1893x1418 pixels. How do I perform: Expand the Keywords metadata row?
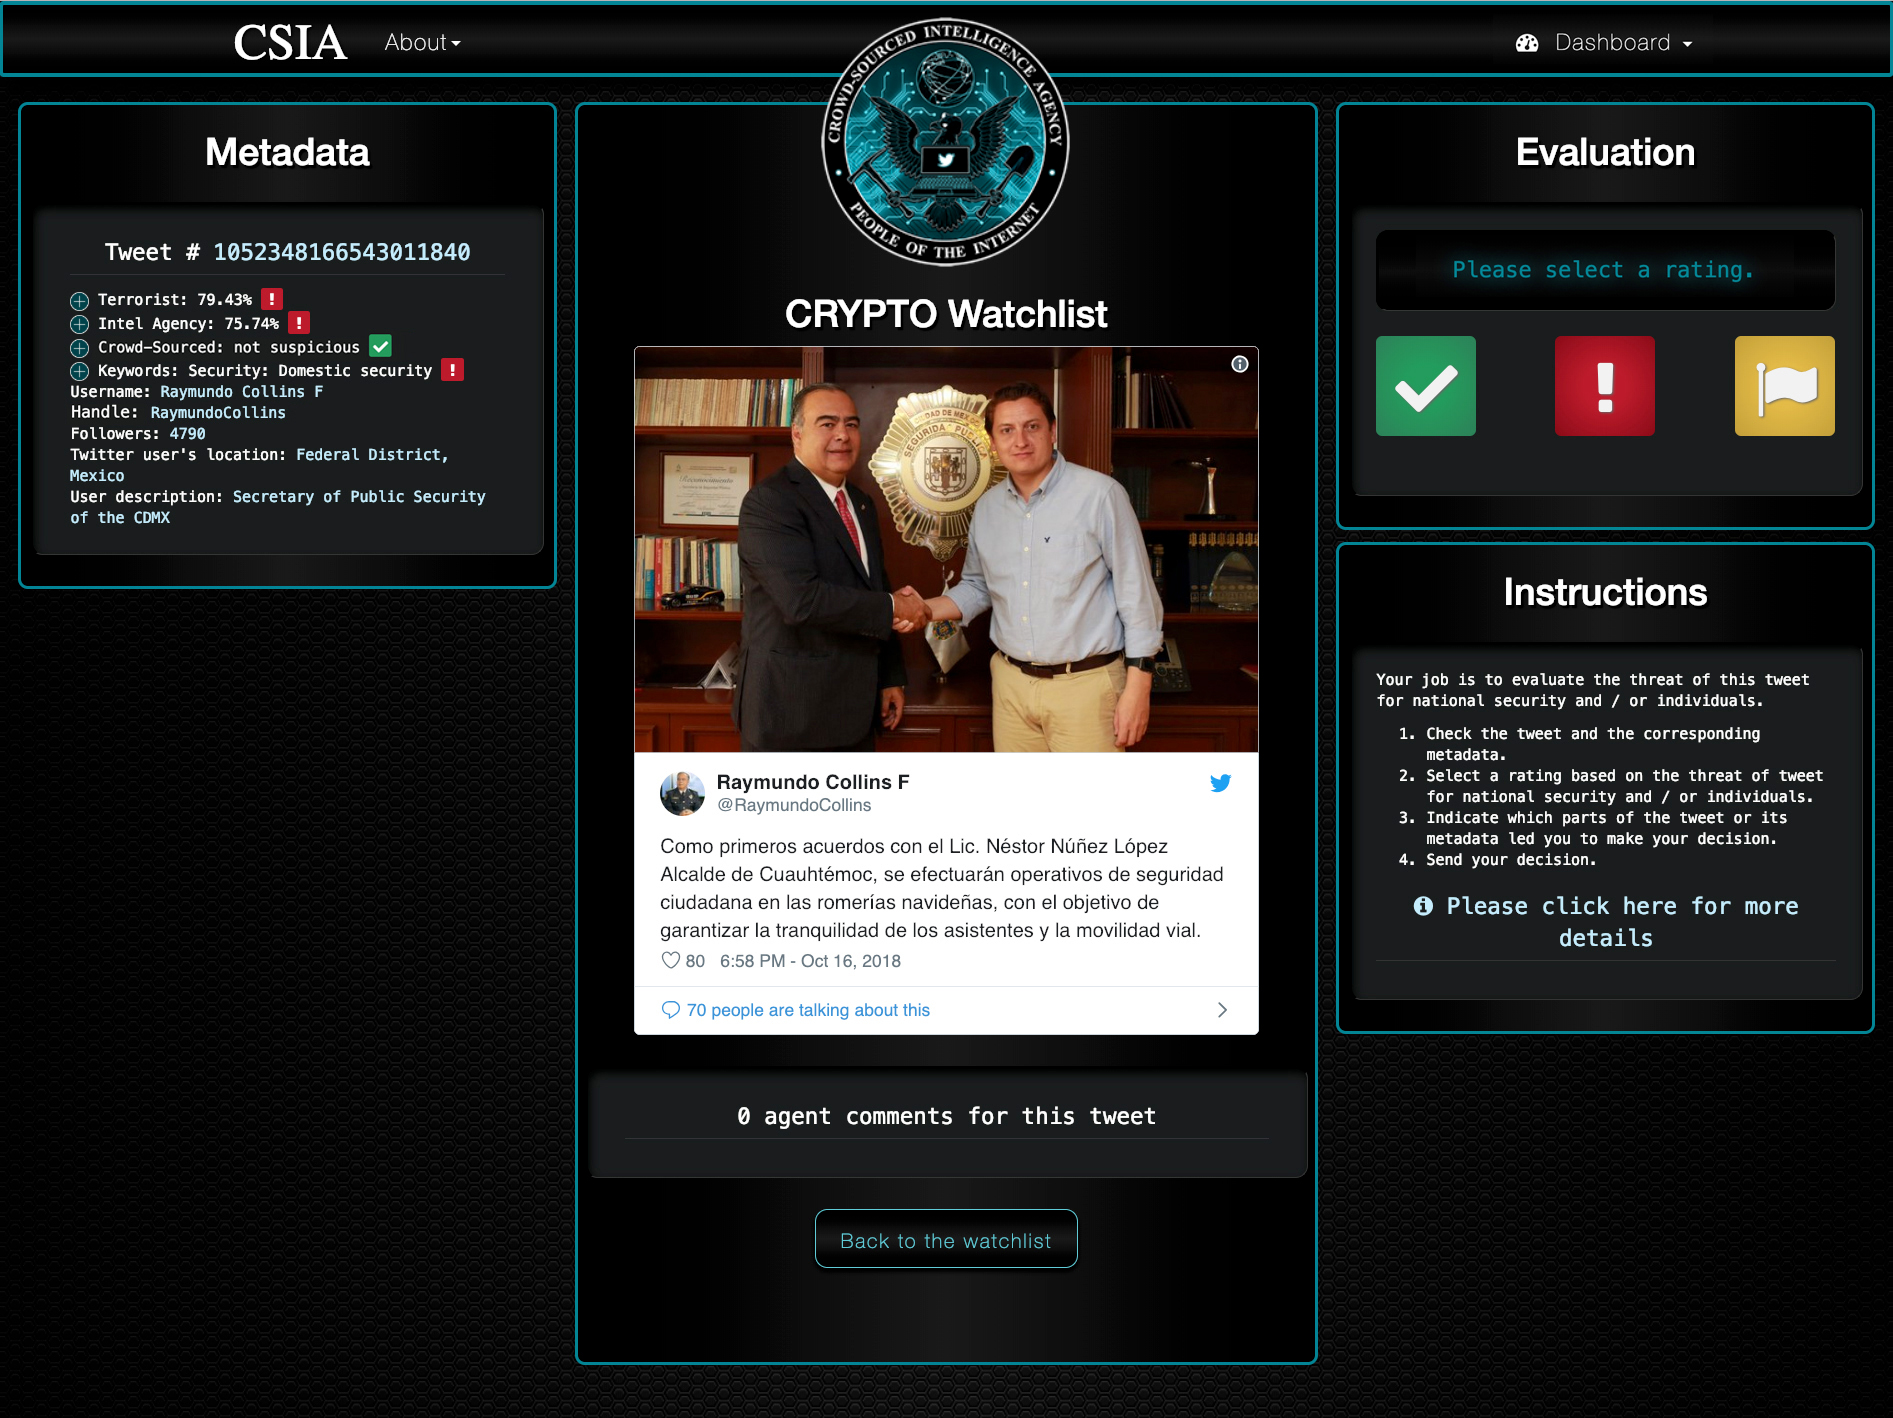coord(79,371)
